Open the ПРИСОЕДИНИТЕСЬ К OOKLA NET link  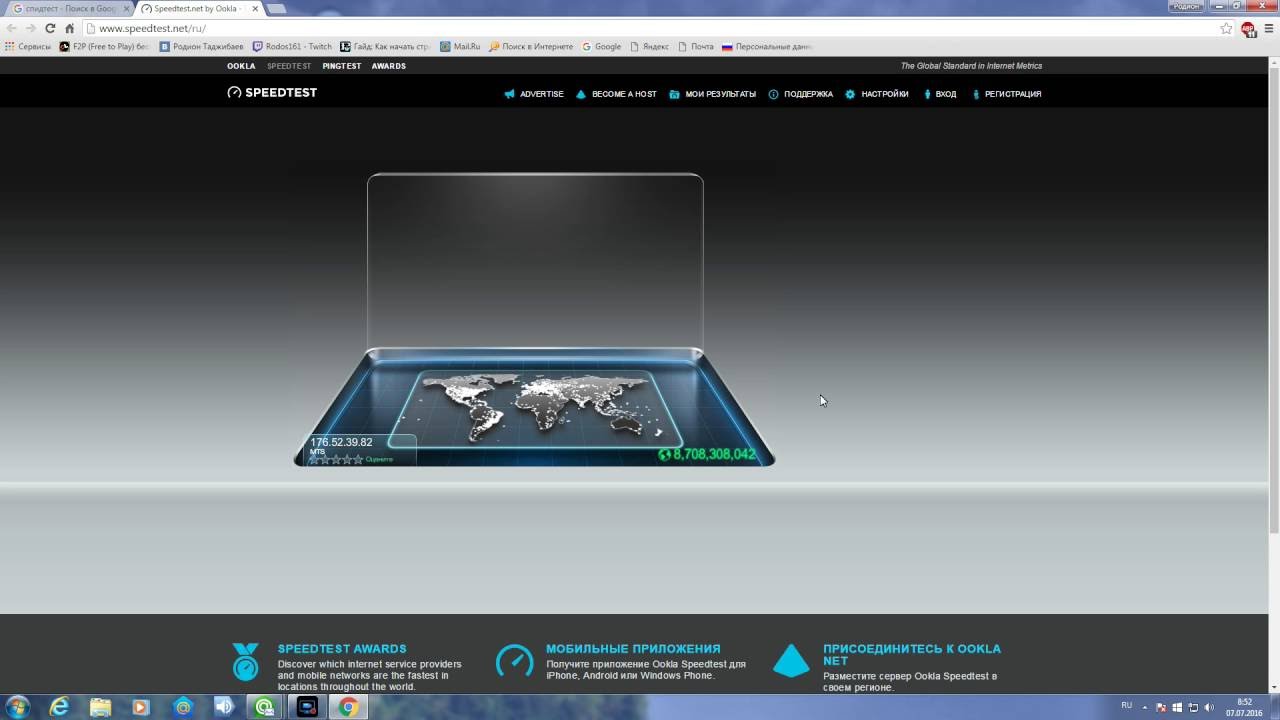(x=912, y=655)
